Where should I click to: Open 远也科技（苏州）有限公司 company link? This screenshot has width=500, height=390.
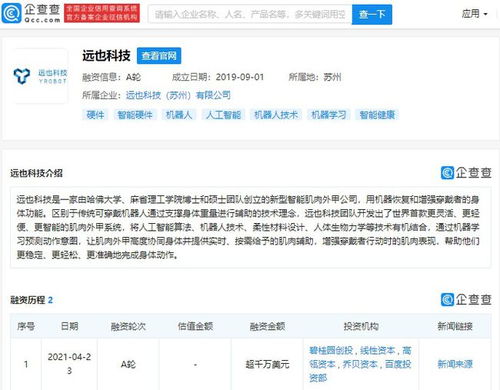(x=178, y=95)
